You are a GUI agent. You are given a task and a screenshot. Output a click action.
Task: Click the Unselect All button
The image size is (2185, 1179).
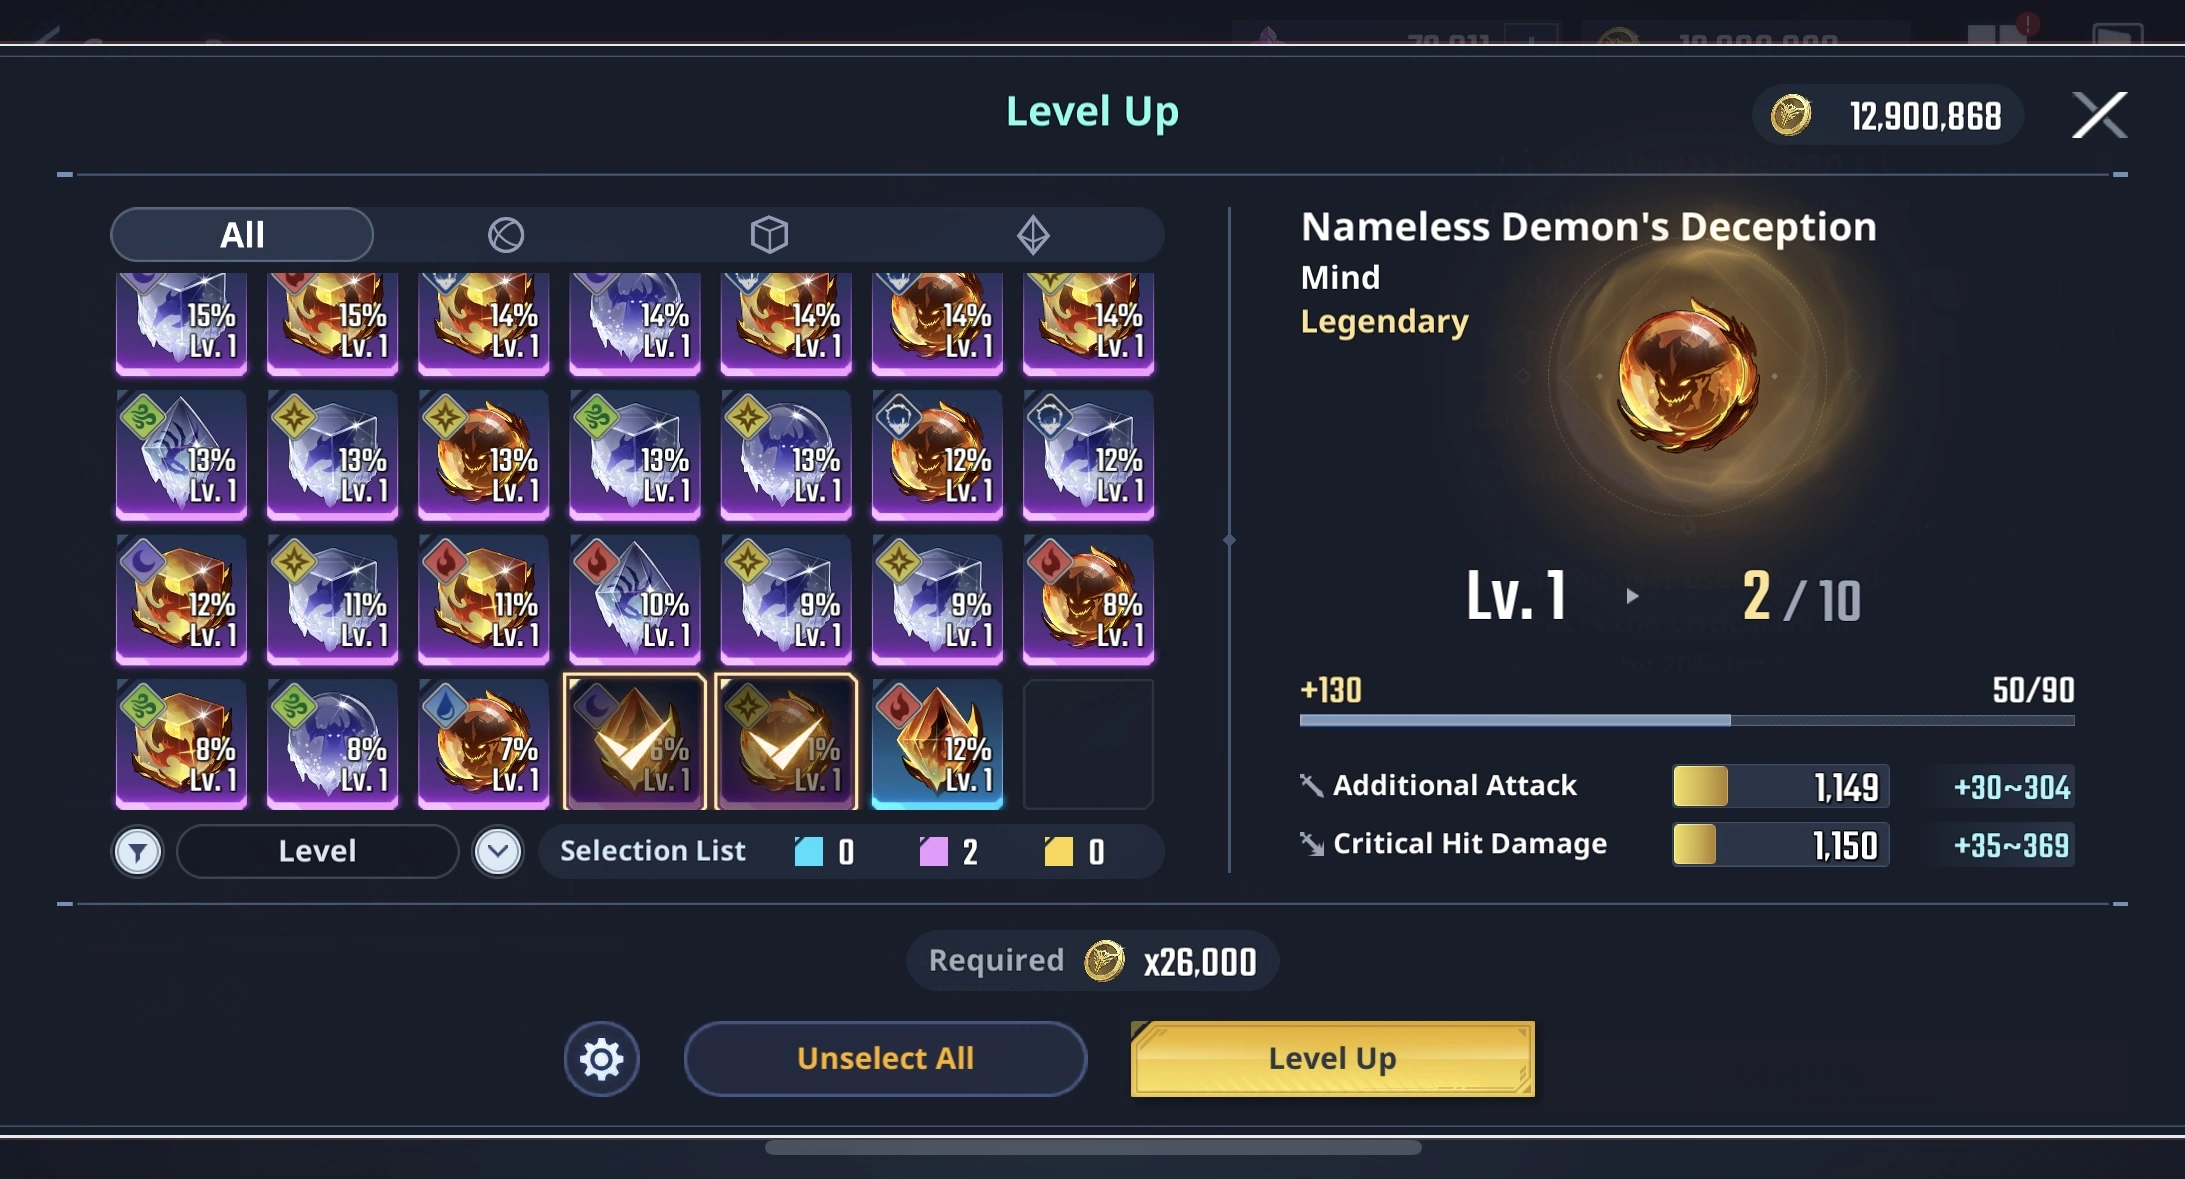[x=885, y=1058]
